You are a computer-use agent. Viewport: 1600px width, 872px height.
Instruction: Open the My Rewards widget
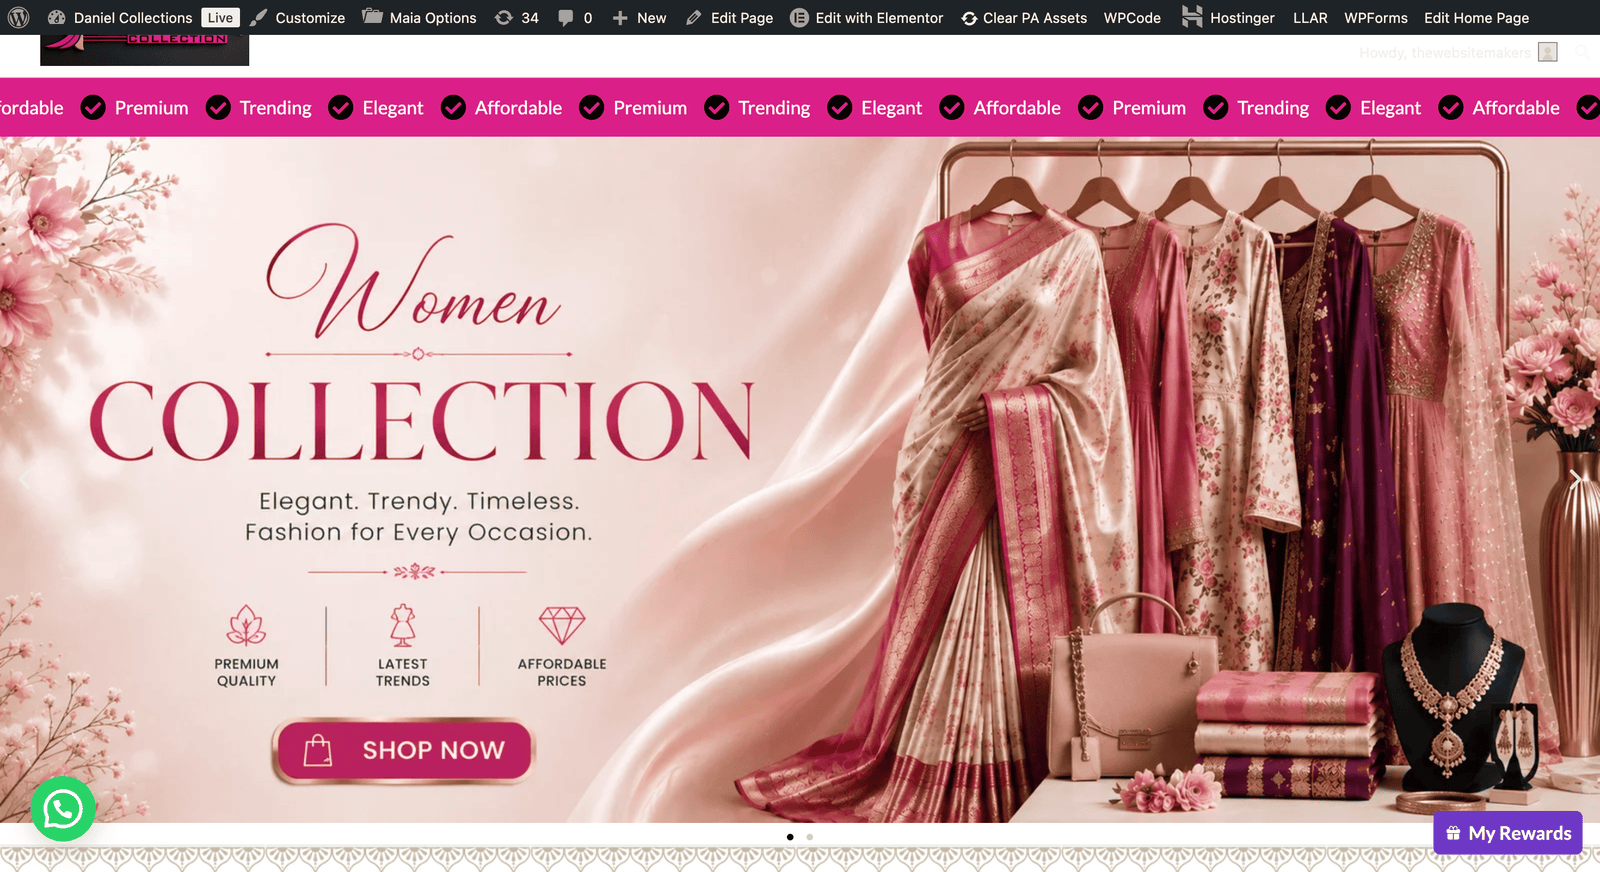click(x=1507, y=833)
